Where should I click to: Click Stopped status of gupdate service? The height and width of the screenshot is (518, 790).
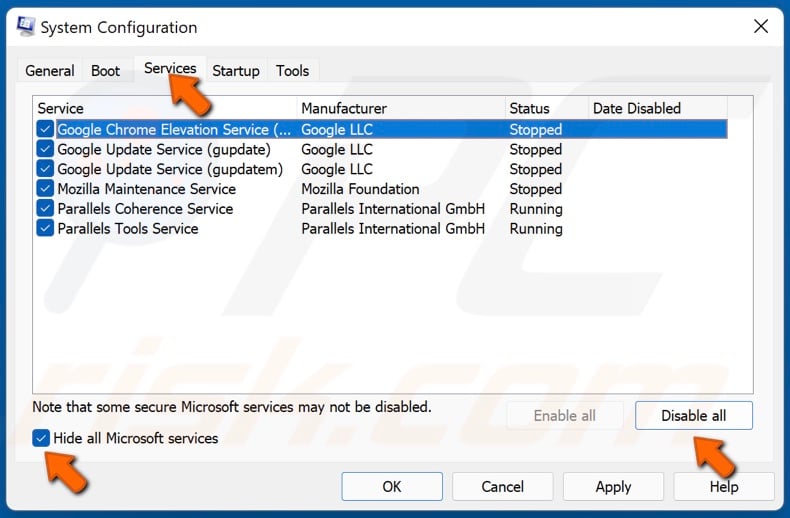pyautogui.click(x=536, y=149)
